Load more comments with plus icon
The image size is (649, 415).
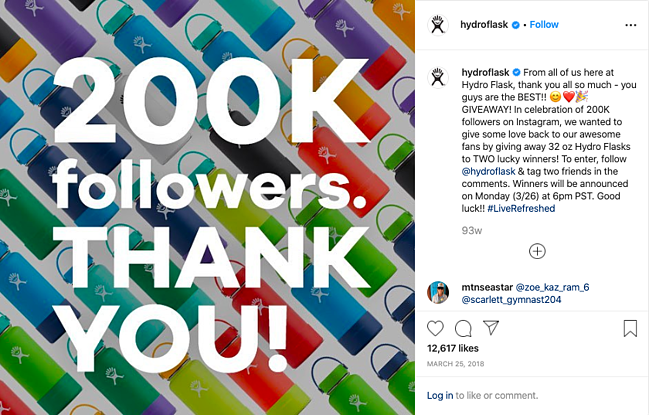(x=537, y=251)
